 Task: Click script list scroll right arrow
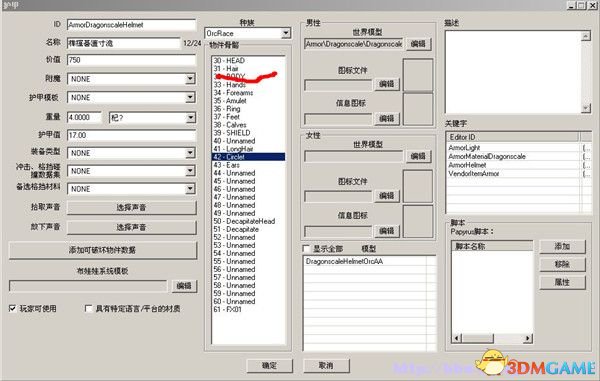click(528, 338)
